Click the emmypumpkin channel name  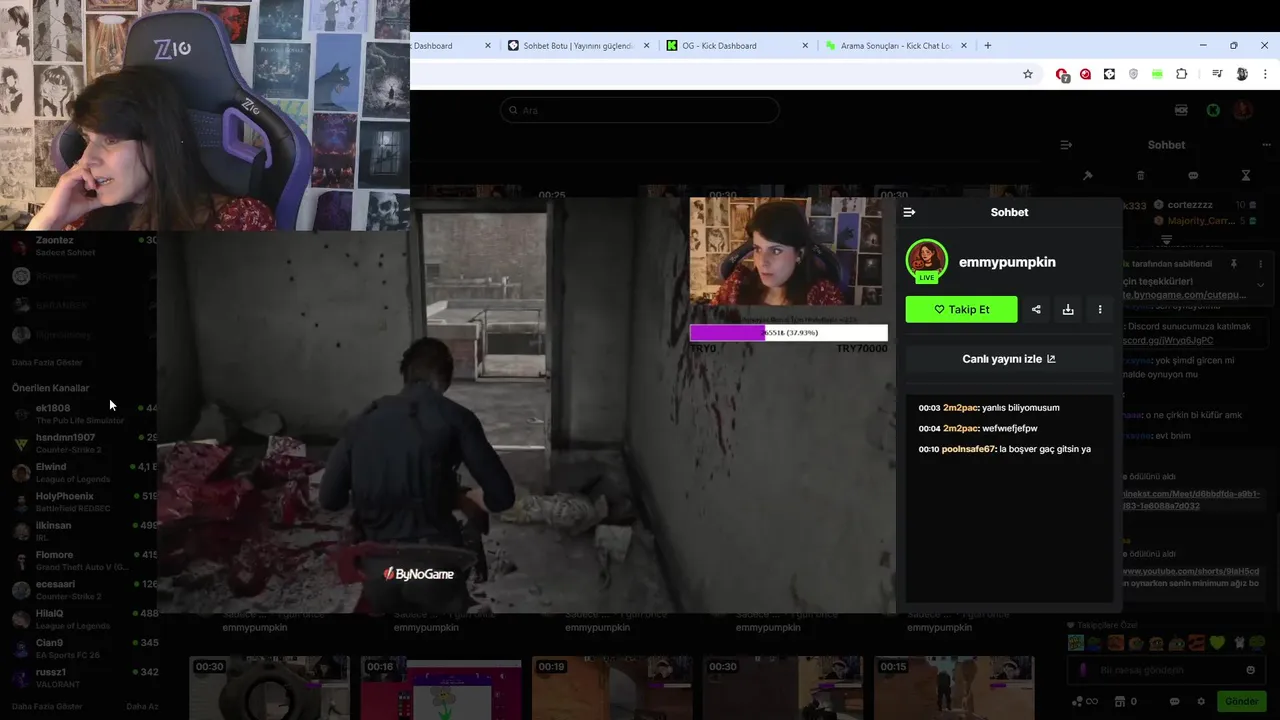[1007, 262]
